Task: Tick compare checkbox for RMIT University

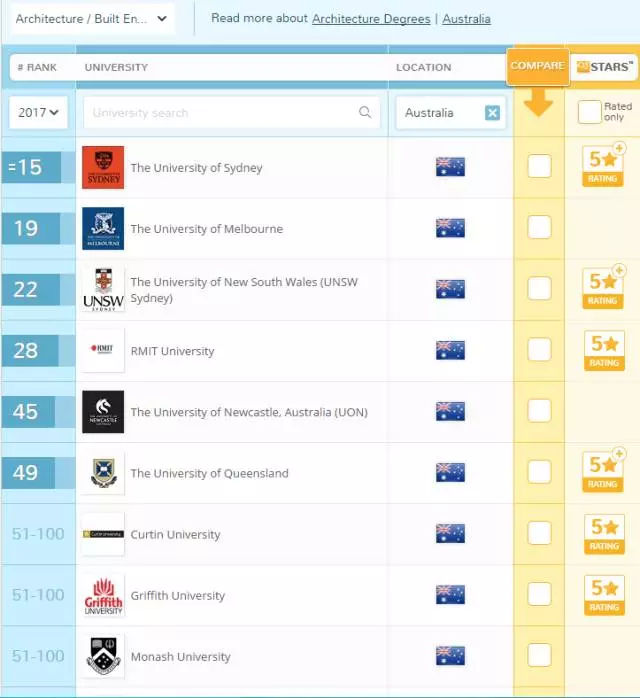Action: tap(539, 349)
